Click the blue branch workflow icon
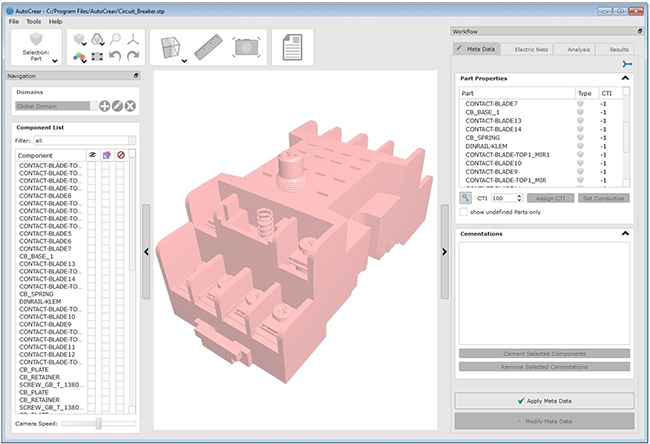The image size is (650, 444). coord(627,64)
